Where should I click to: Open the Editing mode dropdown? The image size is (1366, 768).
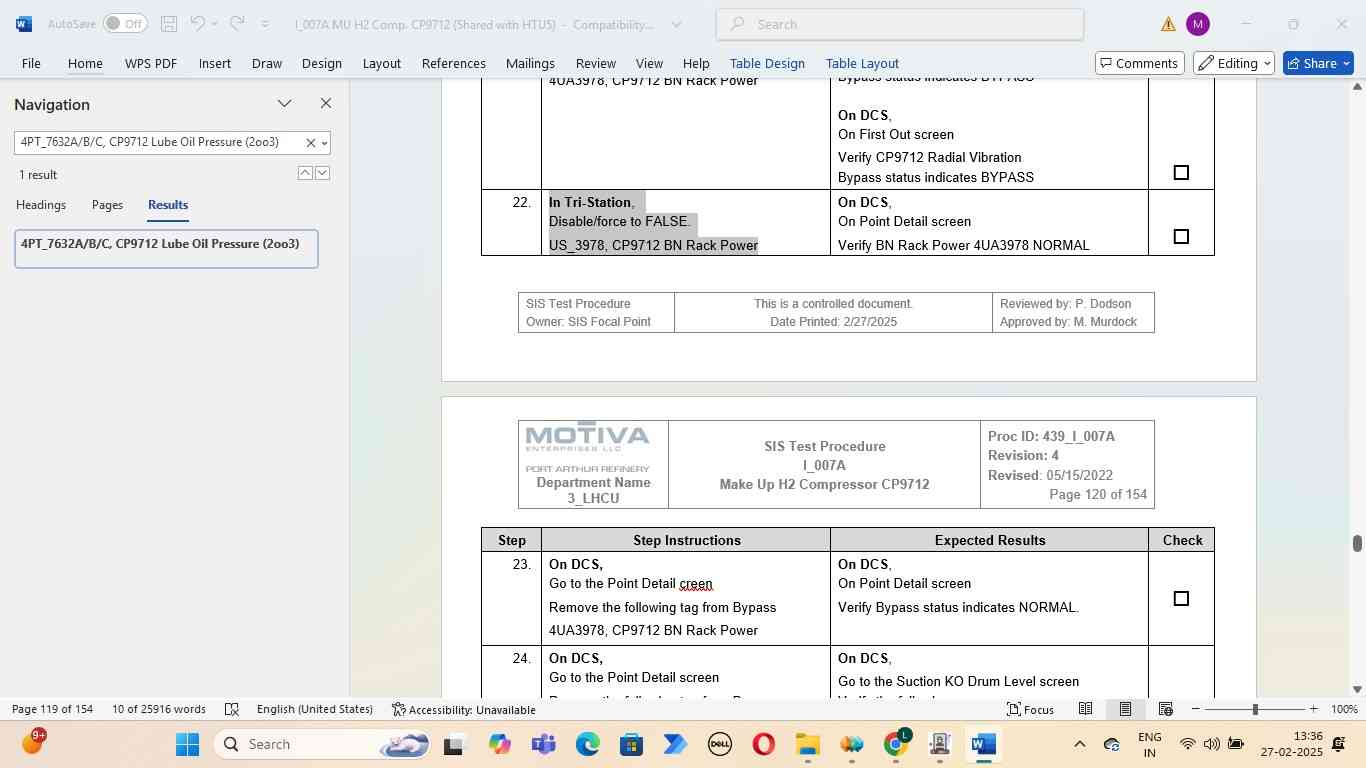[1234, 63]
